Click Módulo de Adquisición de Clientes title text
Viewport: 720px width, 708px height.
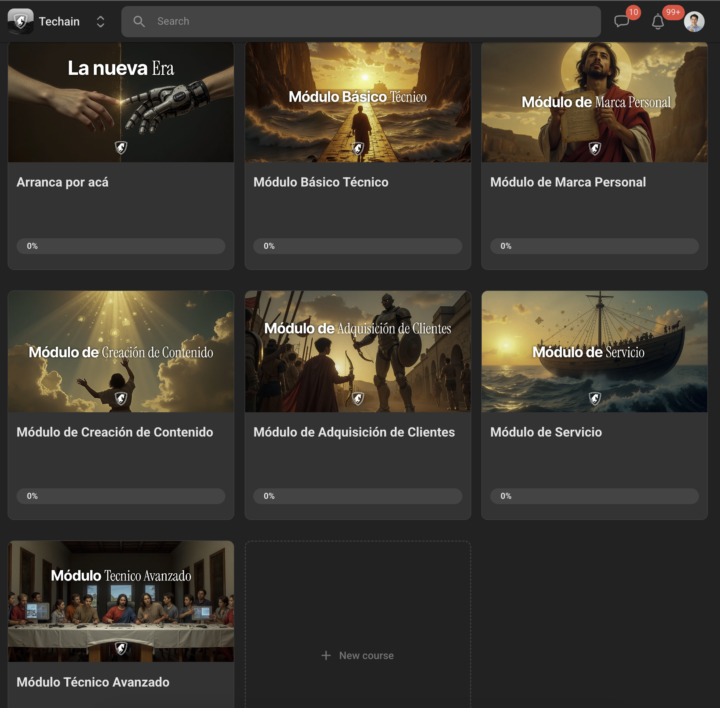[x=354, y=432]
